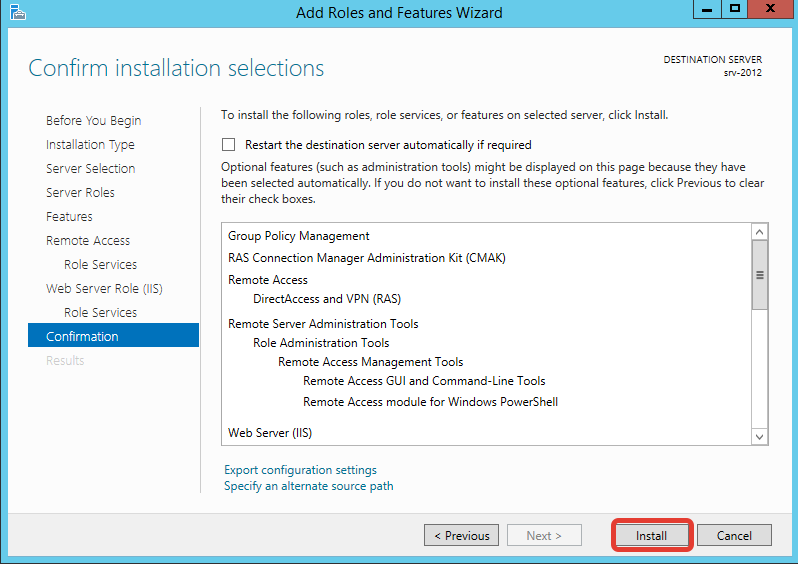This screenshot has height=564, width=798.
Task: Switch to Server Selection page
Action: point(90,169)
